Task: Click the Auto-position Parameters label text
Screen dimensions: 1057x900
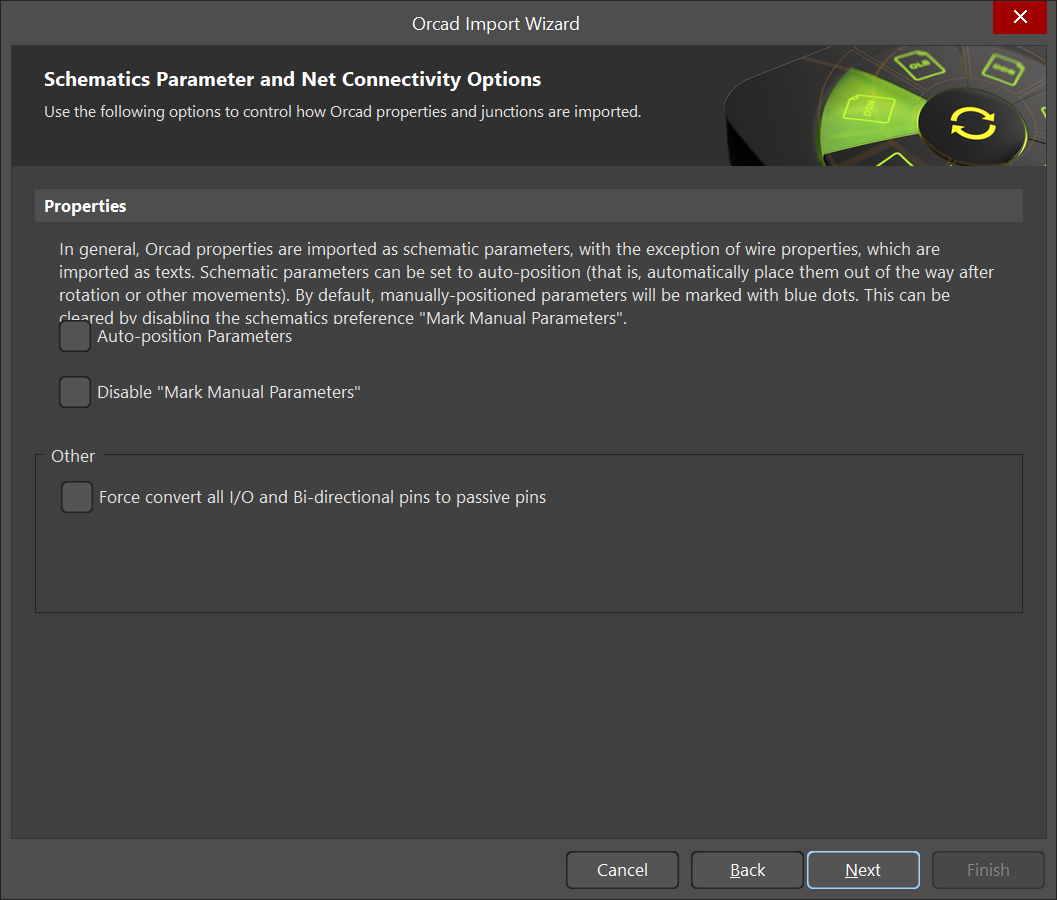Action: click(x=193, y=336)
